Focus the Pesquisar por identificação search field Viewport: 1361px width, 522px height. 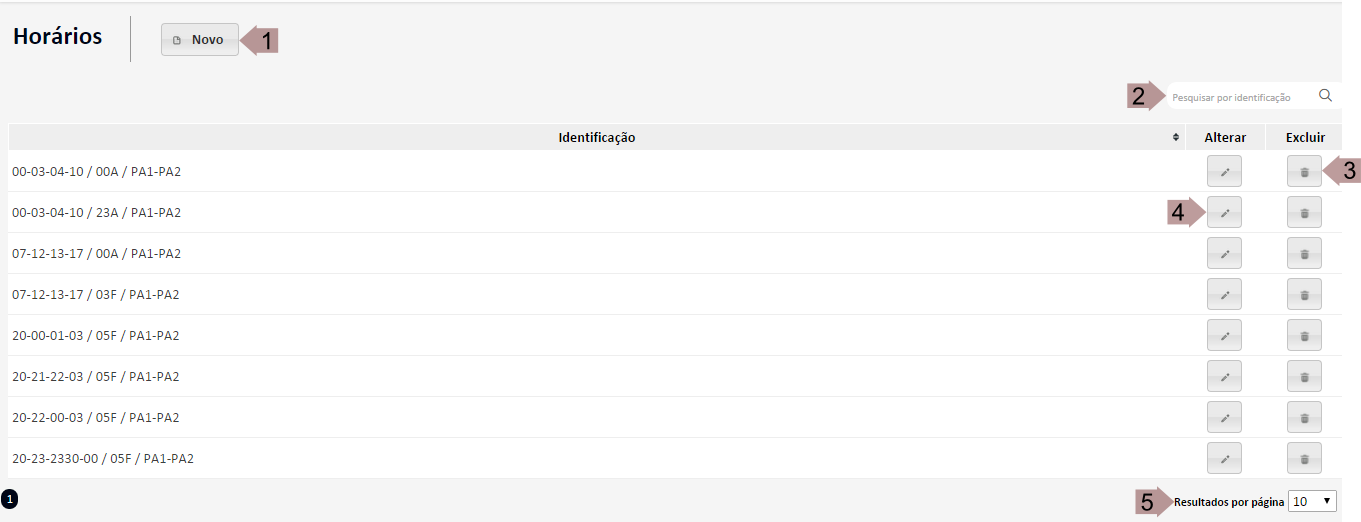(1238, 97)
